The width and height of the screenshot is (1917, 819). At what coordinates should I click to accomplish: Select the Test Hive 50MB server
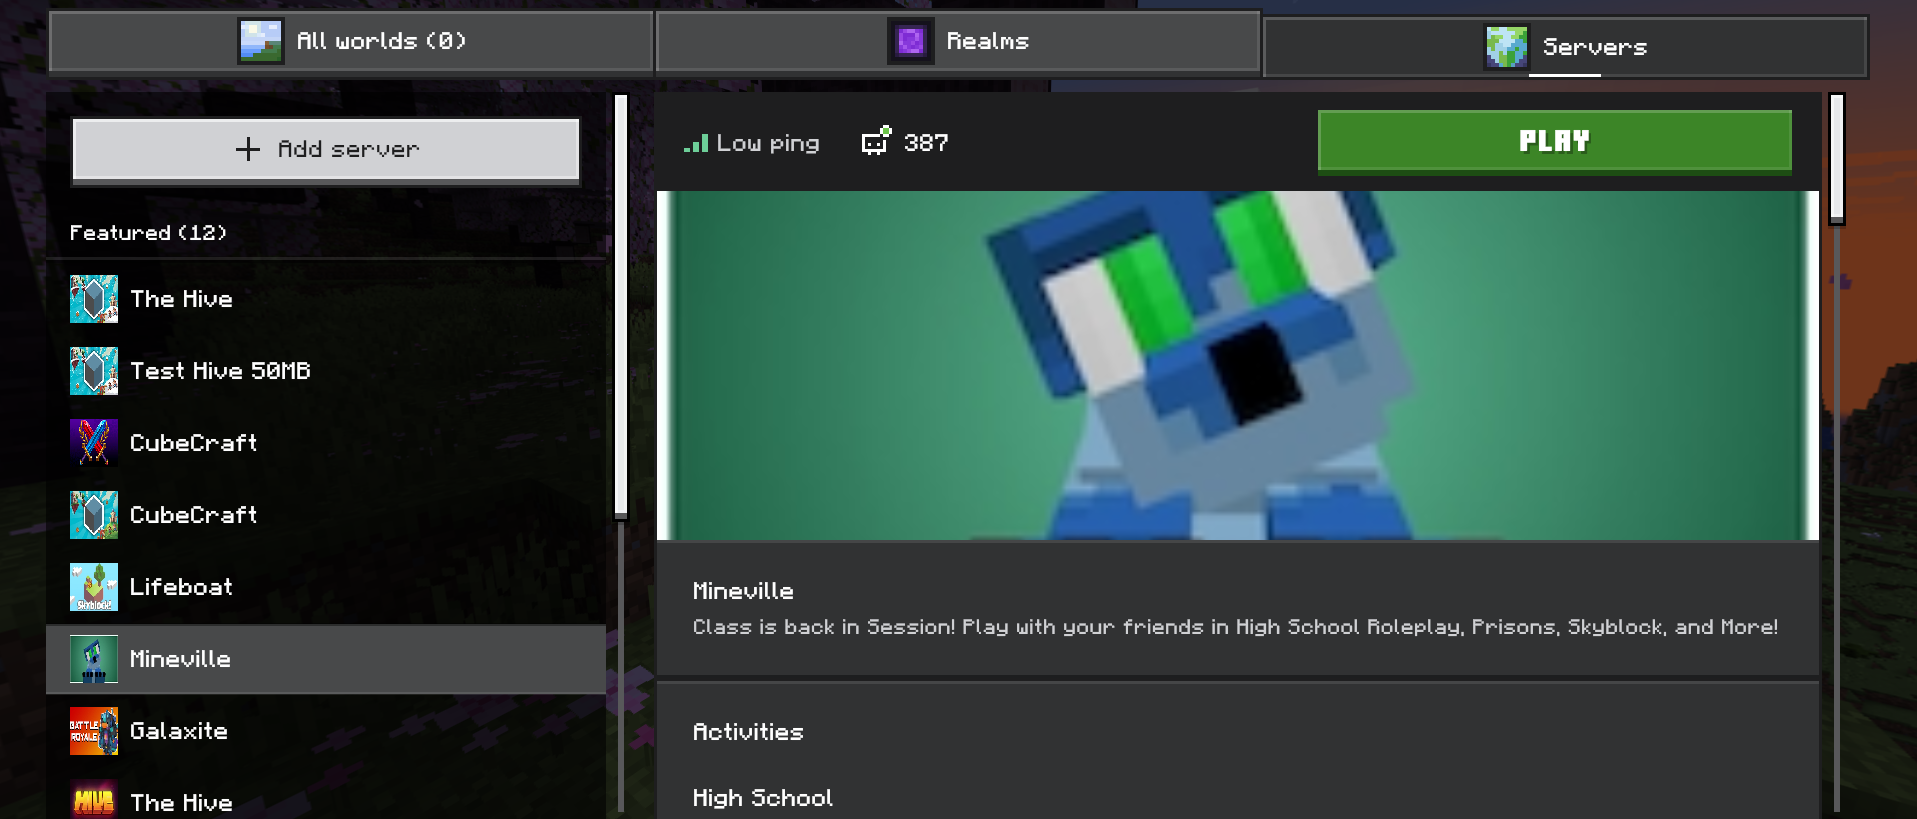pos(326,371)
